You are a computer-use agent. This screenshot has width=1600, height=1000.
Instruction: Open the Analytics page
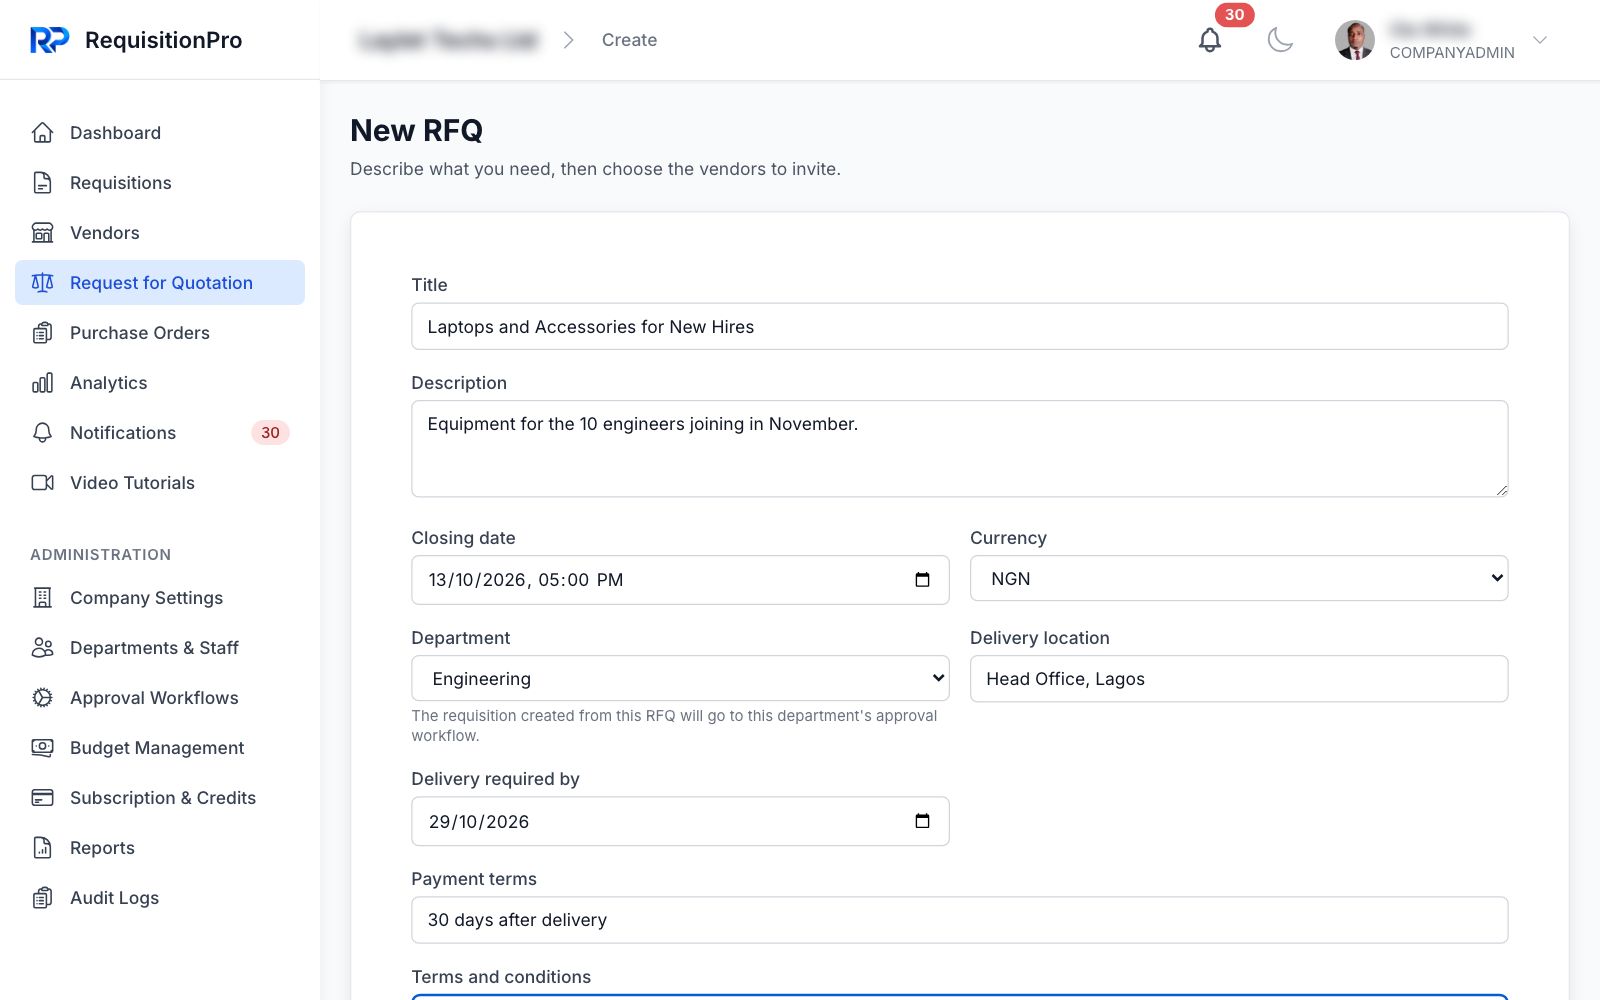(x=160, y=383)
